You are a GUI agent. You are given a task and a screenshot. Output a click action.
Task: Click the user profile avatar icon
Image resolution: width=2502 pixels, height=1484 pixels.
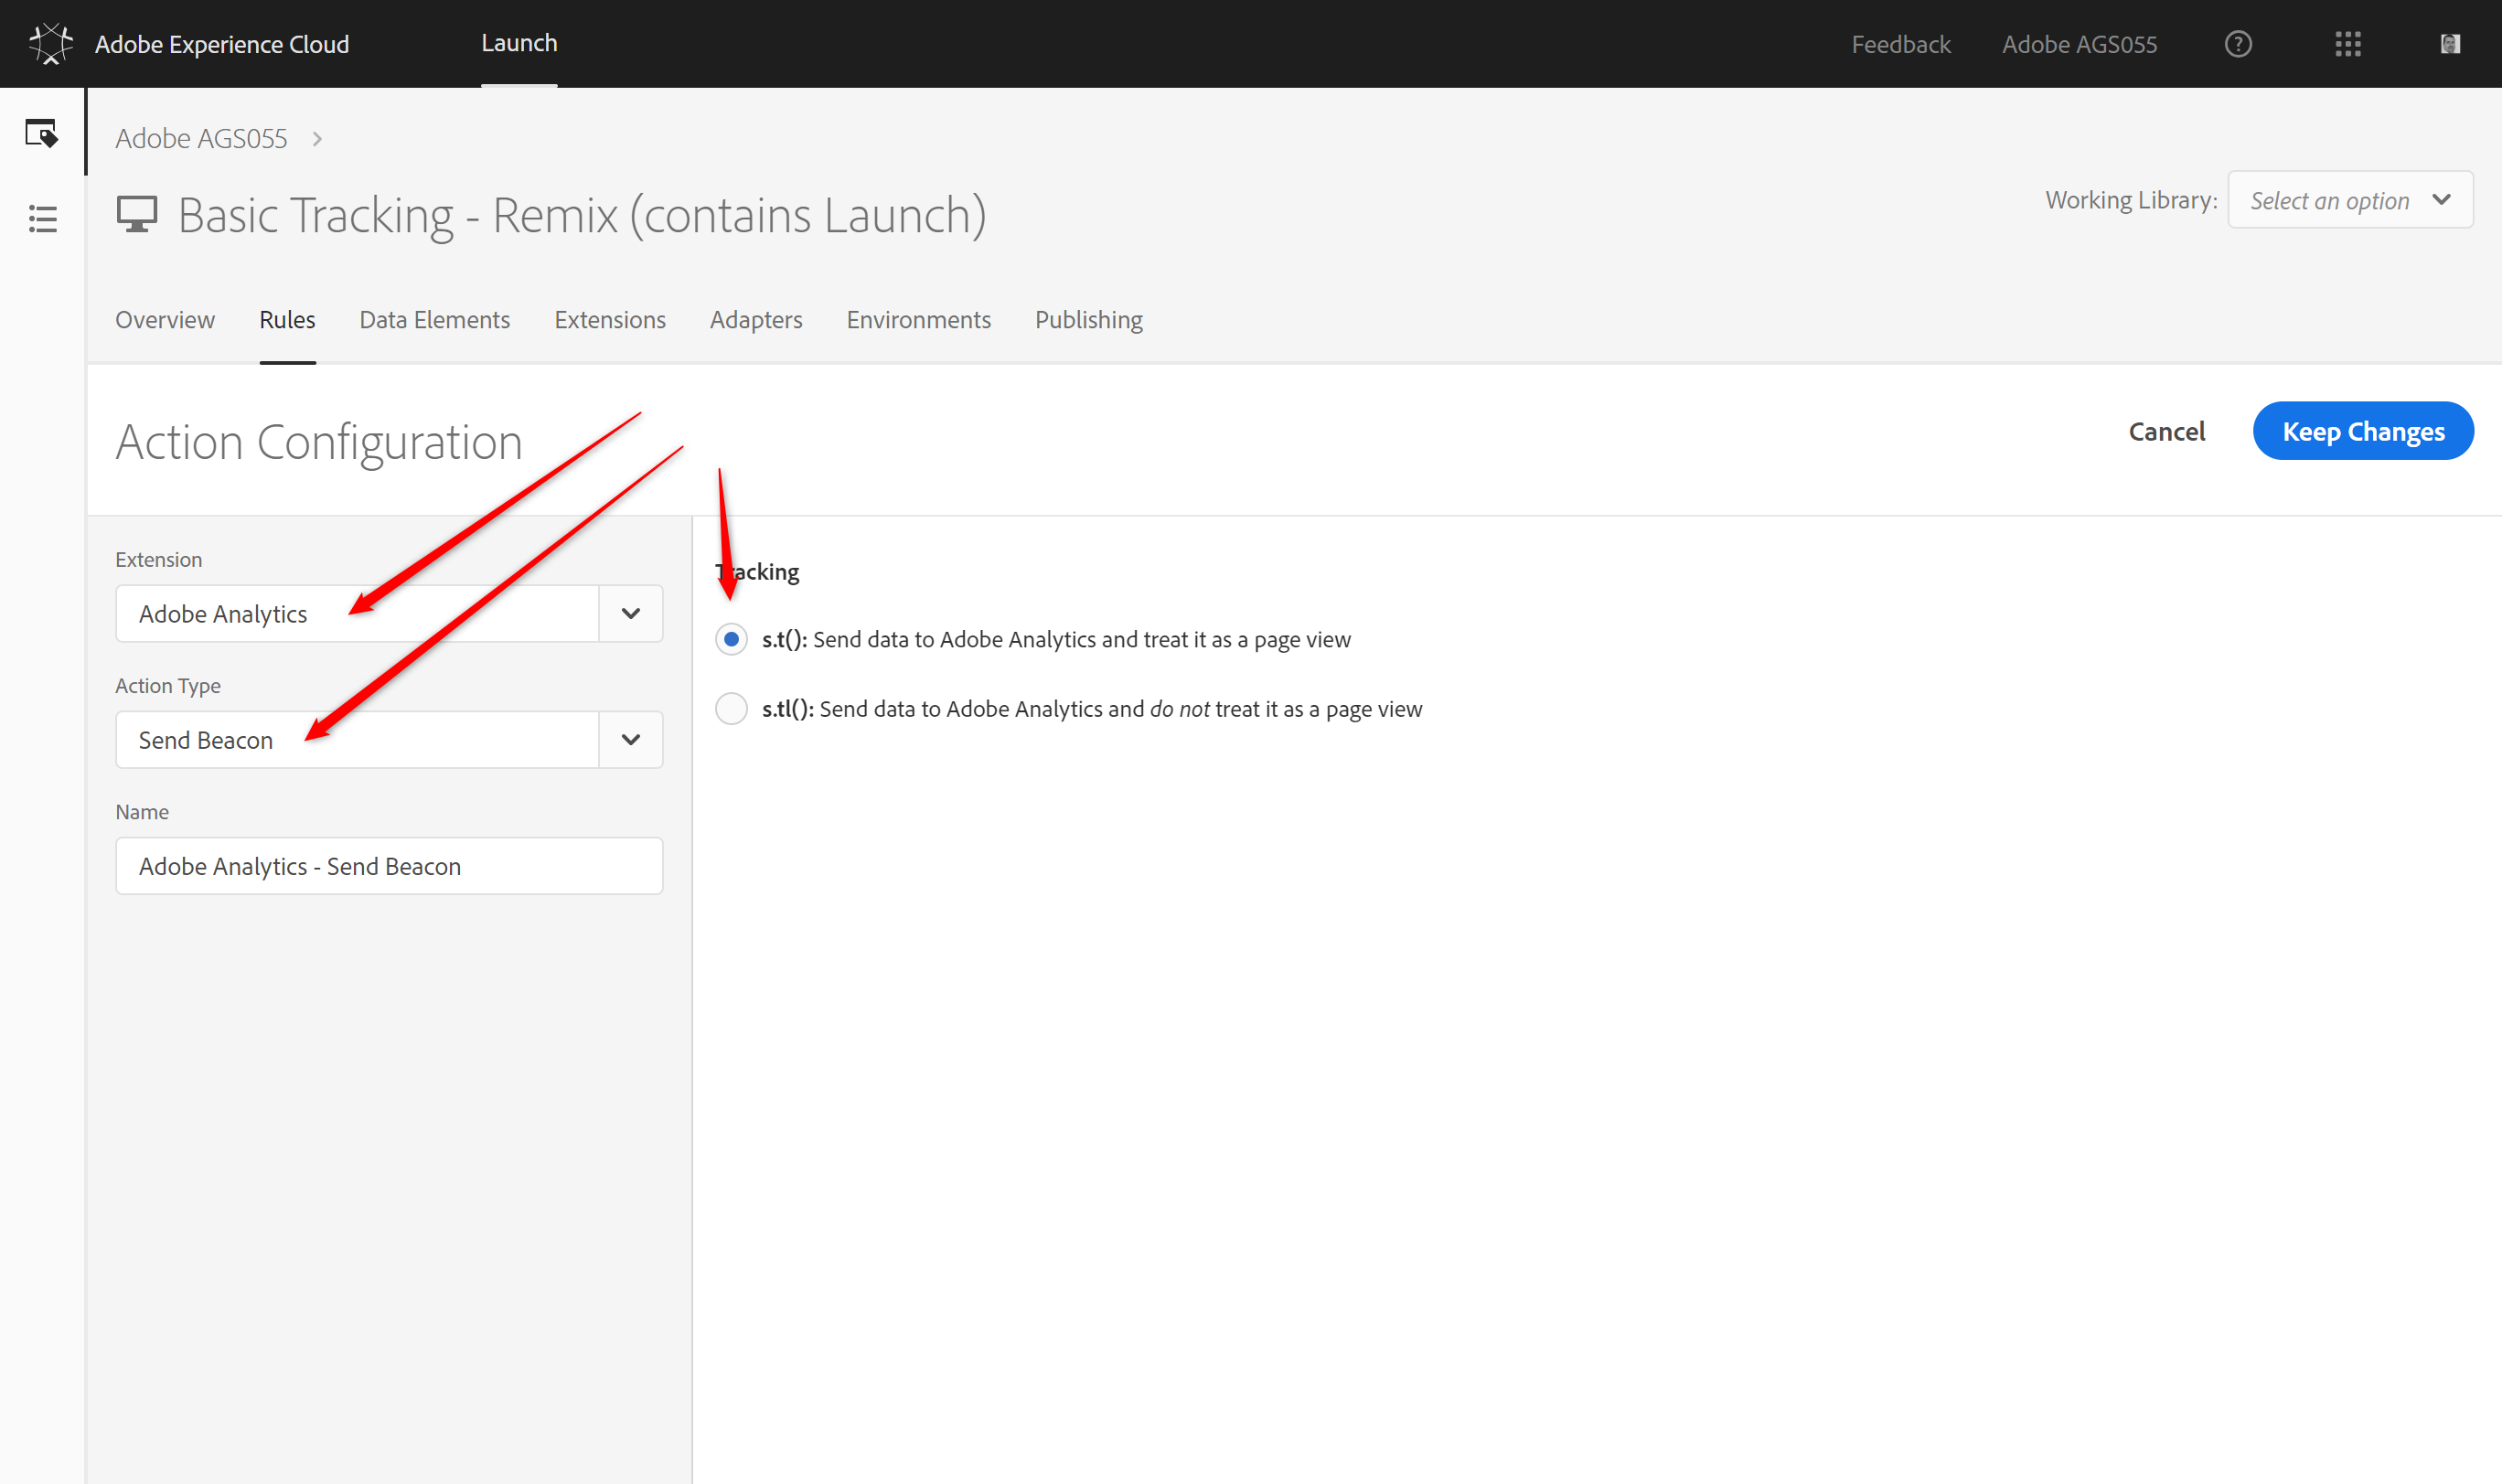click(x=2449, y=44)
